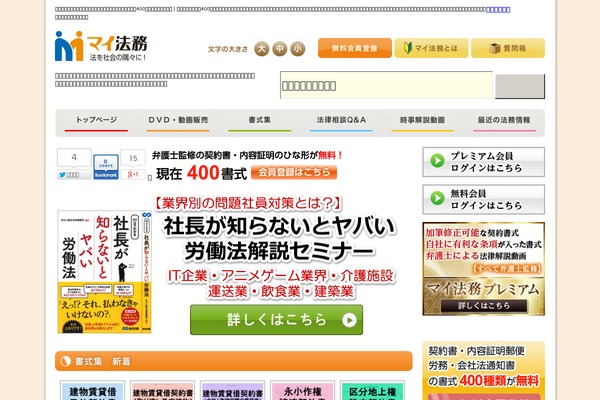600x400 pixels.
Task: Click the Google +1 button
Action: point(133,175)
